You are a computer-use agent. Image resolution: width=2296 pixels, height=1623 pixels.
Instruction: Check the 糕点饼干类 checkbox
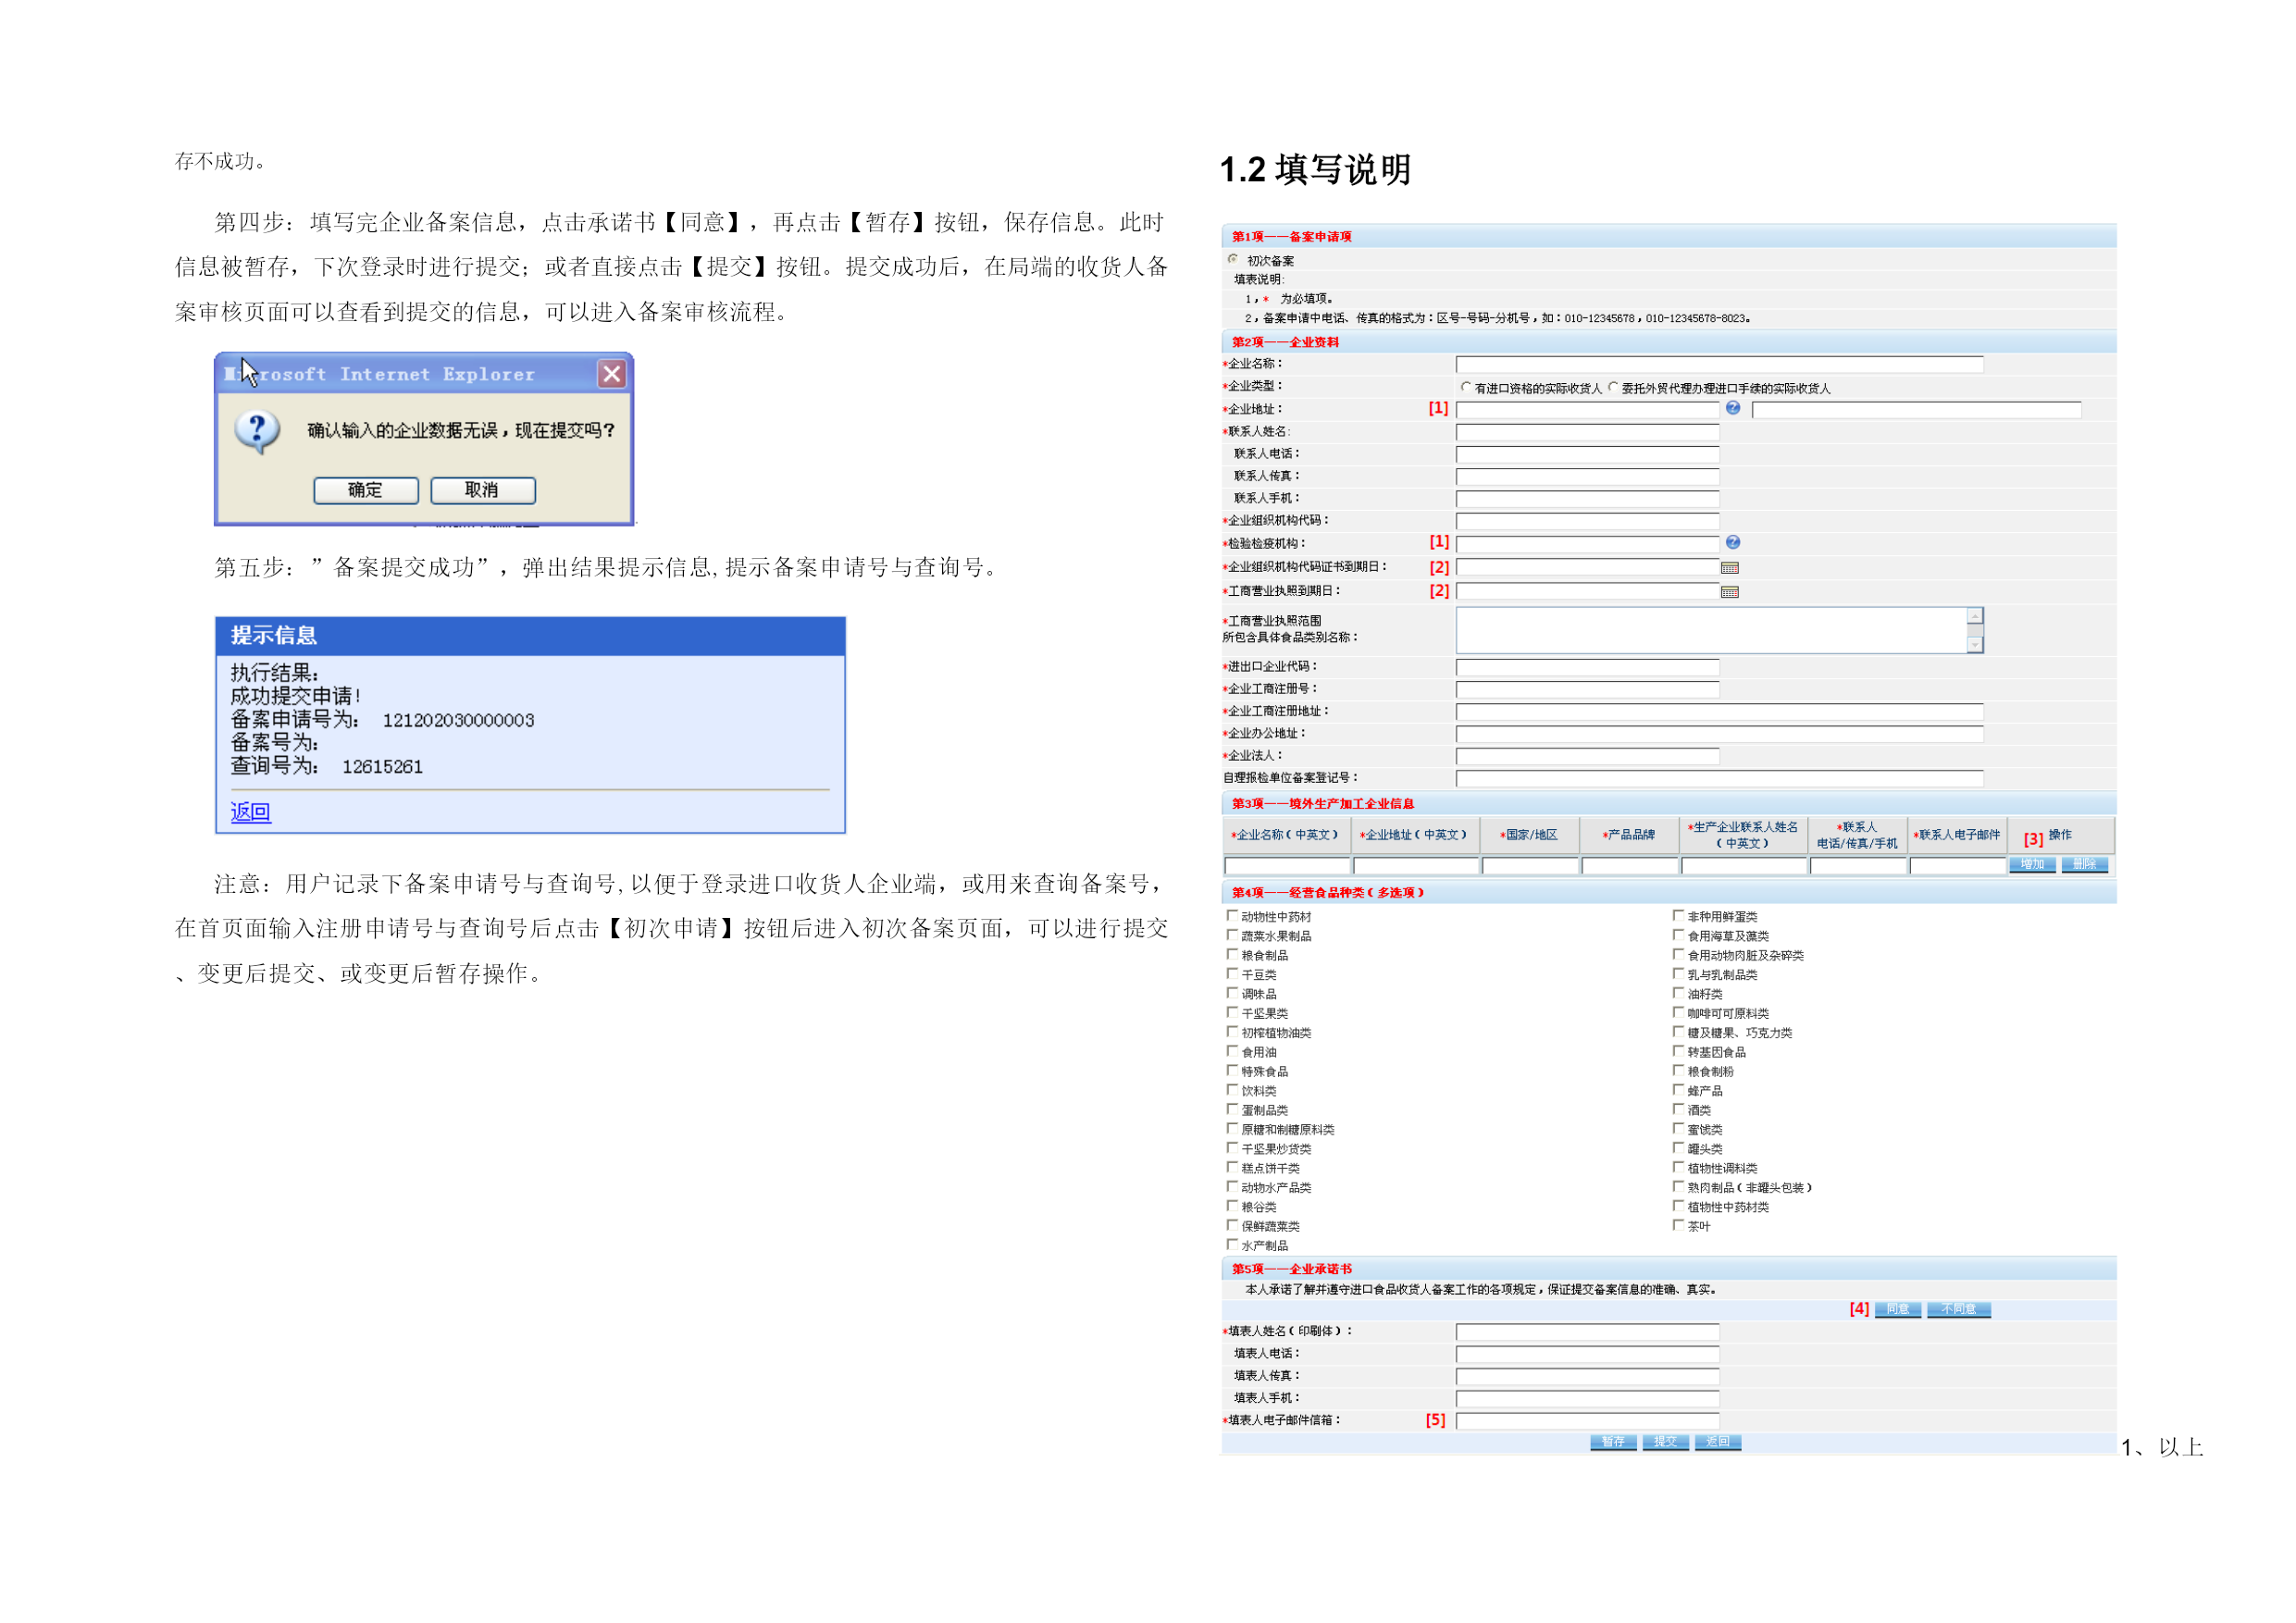point(1232,1167)
